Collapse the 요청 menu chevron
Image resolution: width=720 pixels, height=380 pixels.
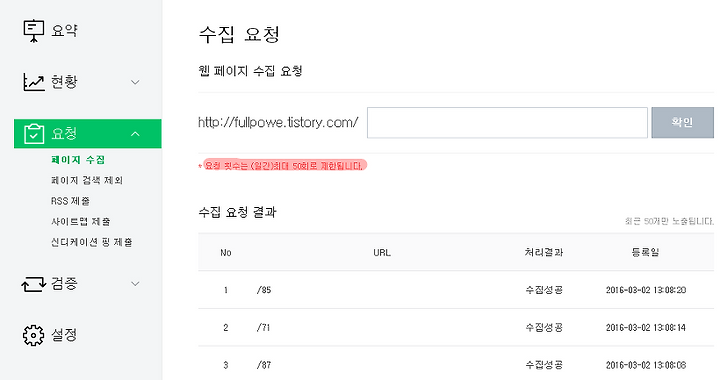point(135,134)
